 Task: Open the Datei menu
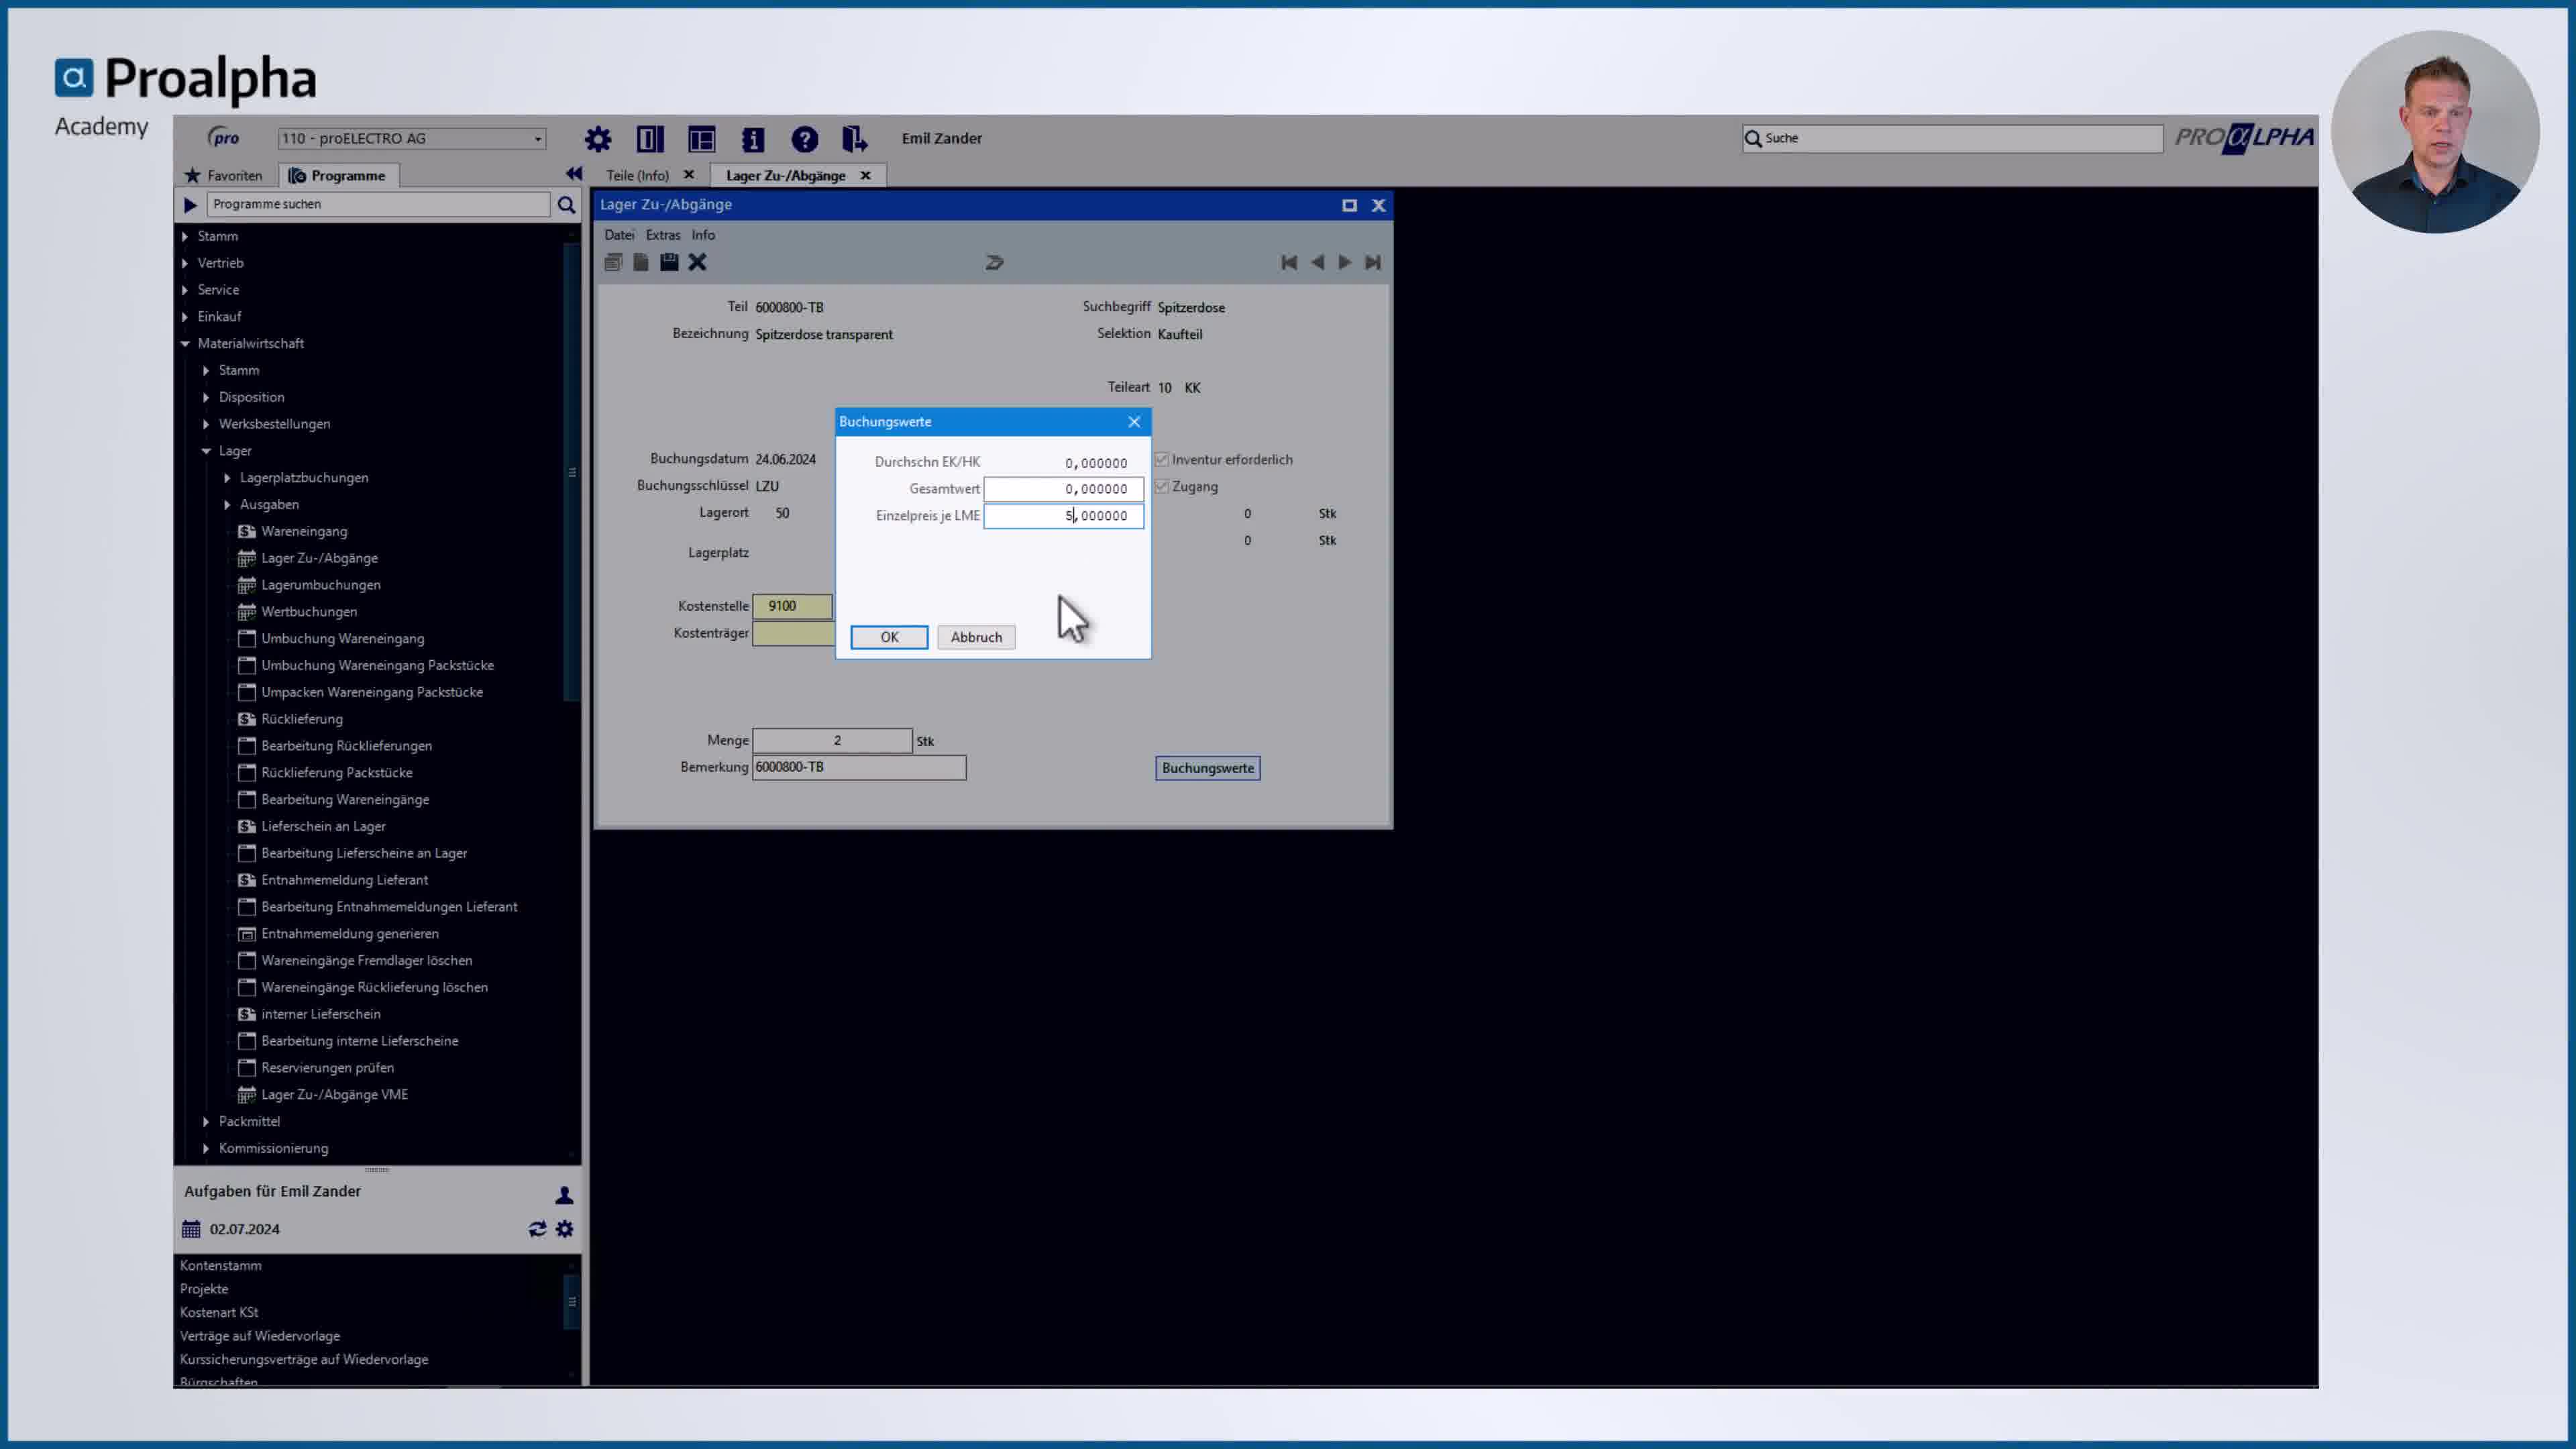(619, 235)
